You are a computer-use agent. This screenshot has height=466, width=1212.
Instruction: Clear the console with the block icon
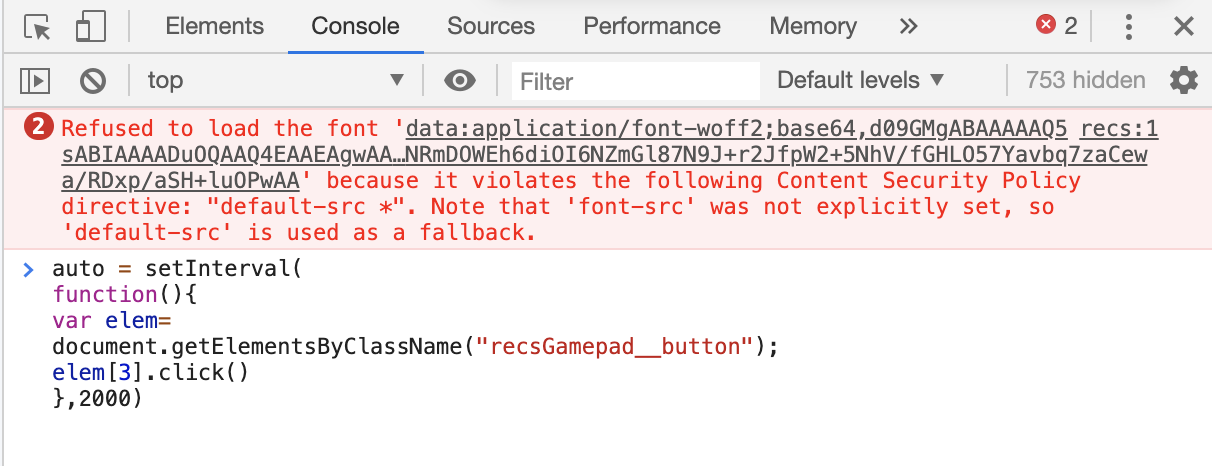[x=93, y=80]
